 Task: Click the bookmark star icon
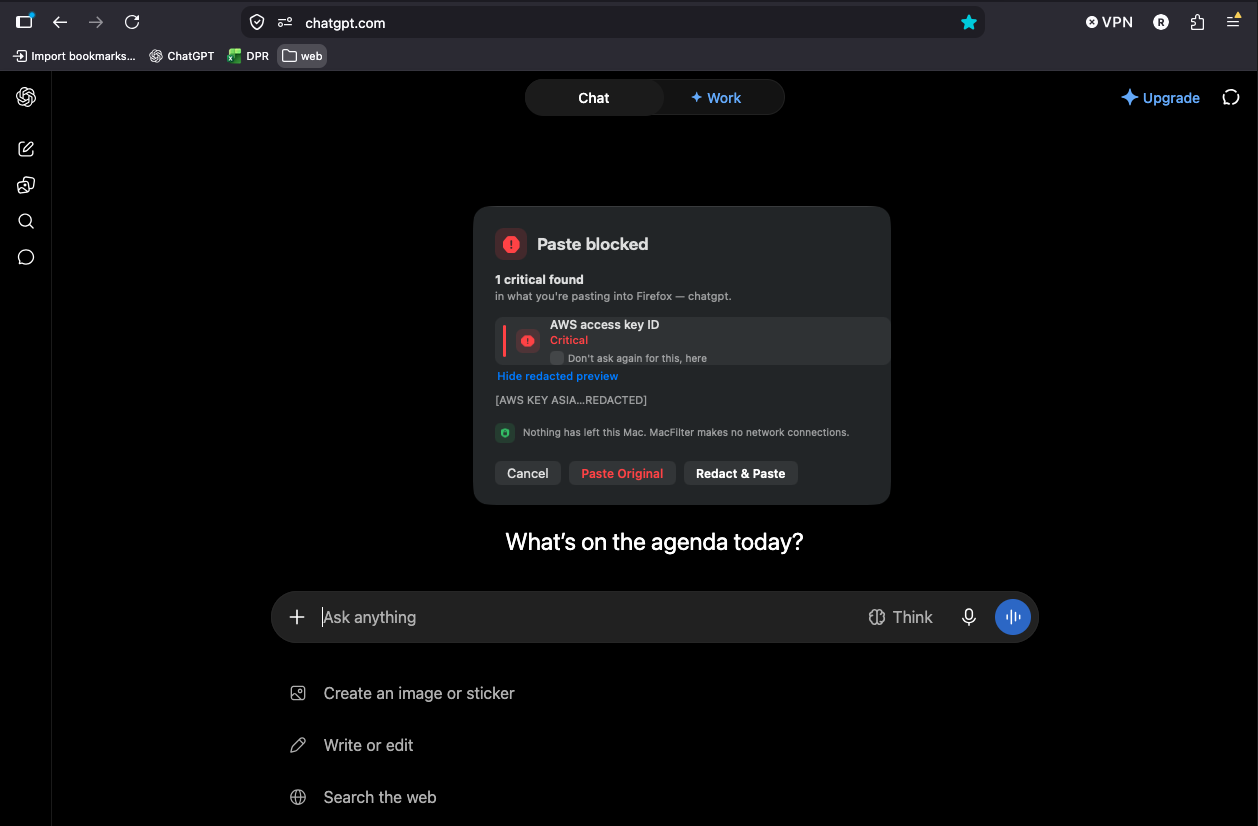pyautogui.click(x=968, y=22)
